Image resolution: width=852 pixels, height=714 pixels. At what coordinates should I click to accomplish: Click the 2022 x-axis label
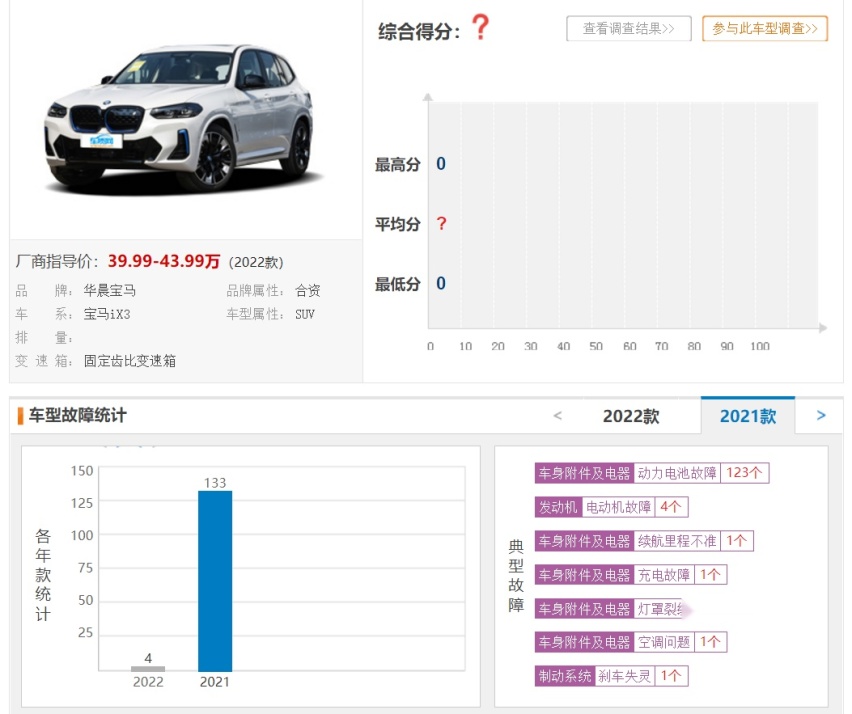tap(148, 682)
